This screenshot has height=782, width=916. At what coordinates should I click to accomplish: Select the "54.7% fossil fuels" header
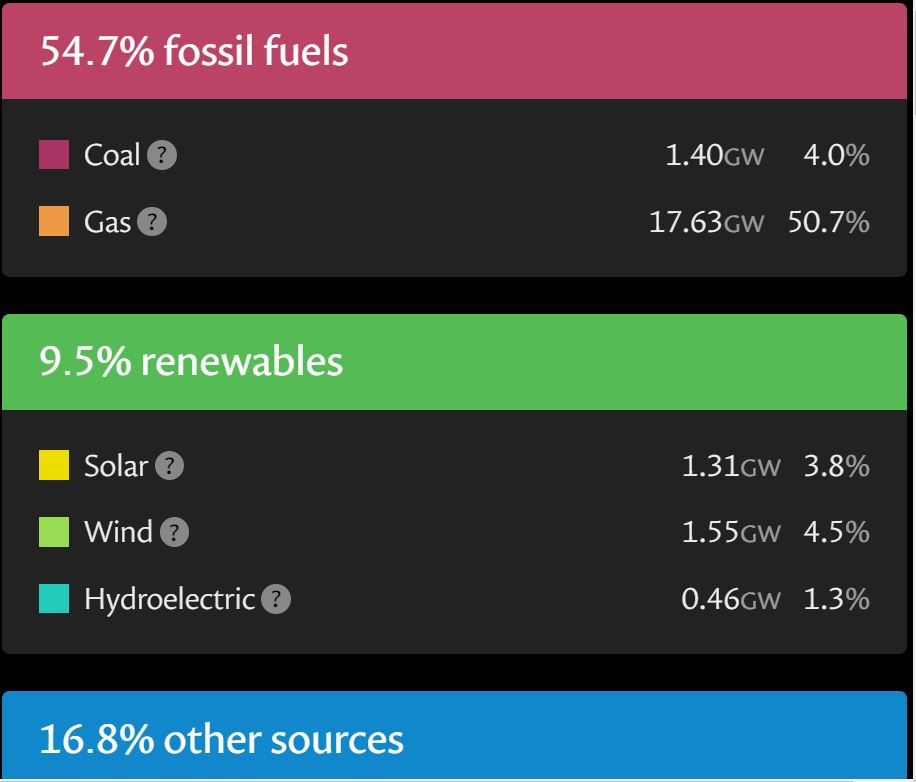coord(194,51)
